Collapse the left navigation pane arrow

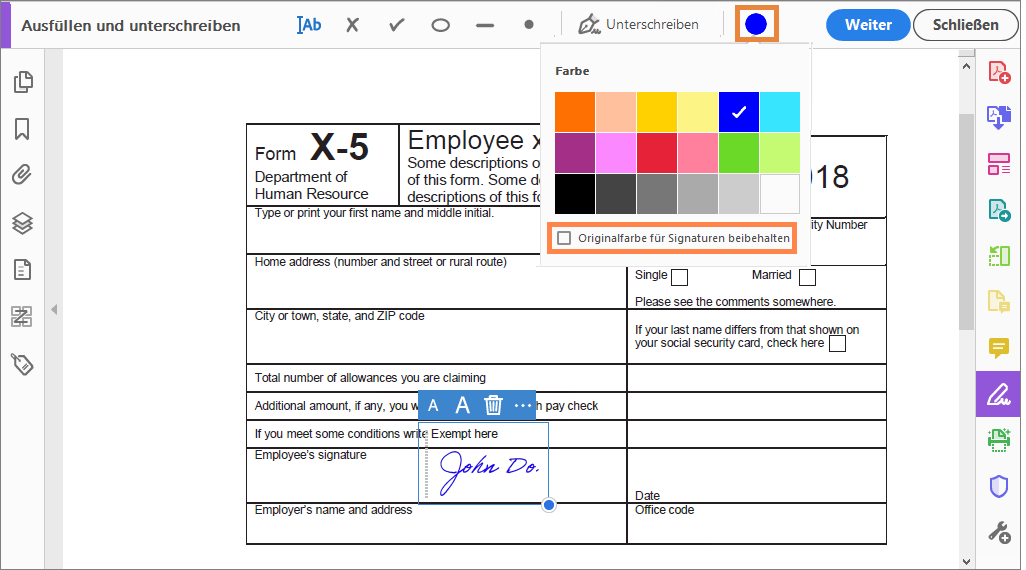point(54,310)
